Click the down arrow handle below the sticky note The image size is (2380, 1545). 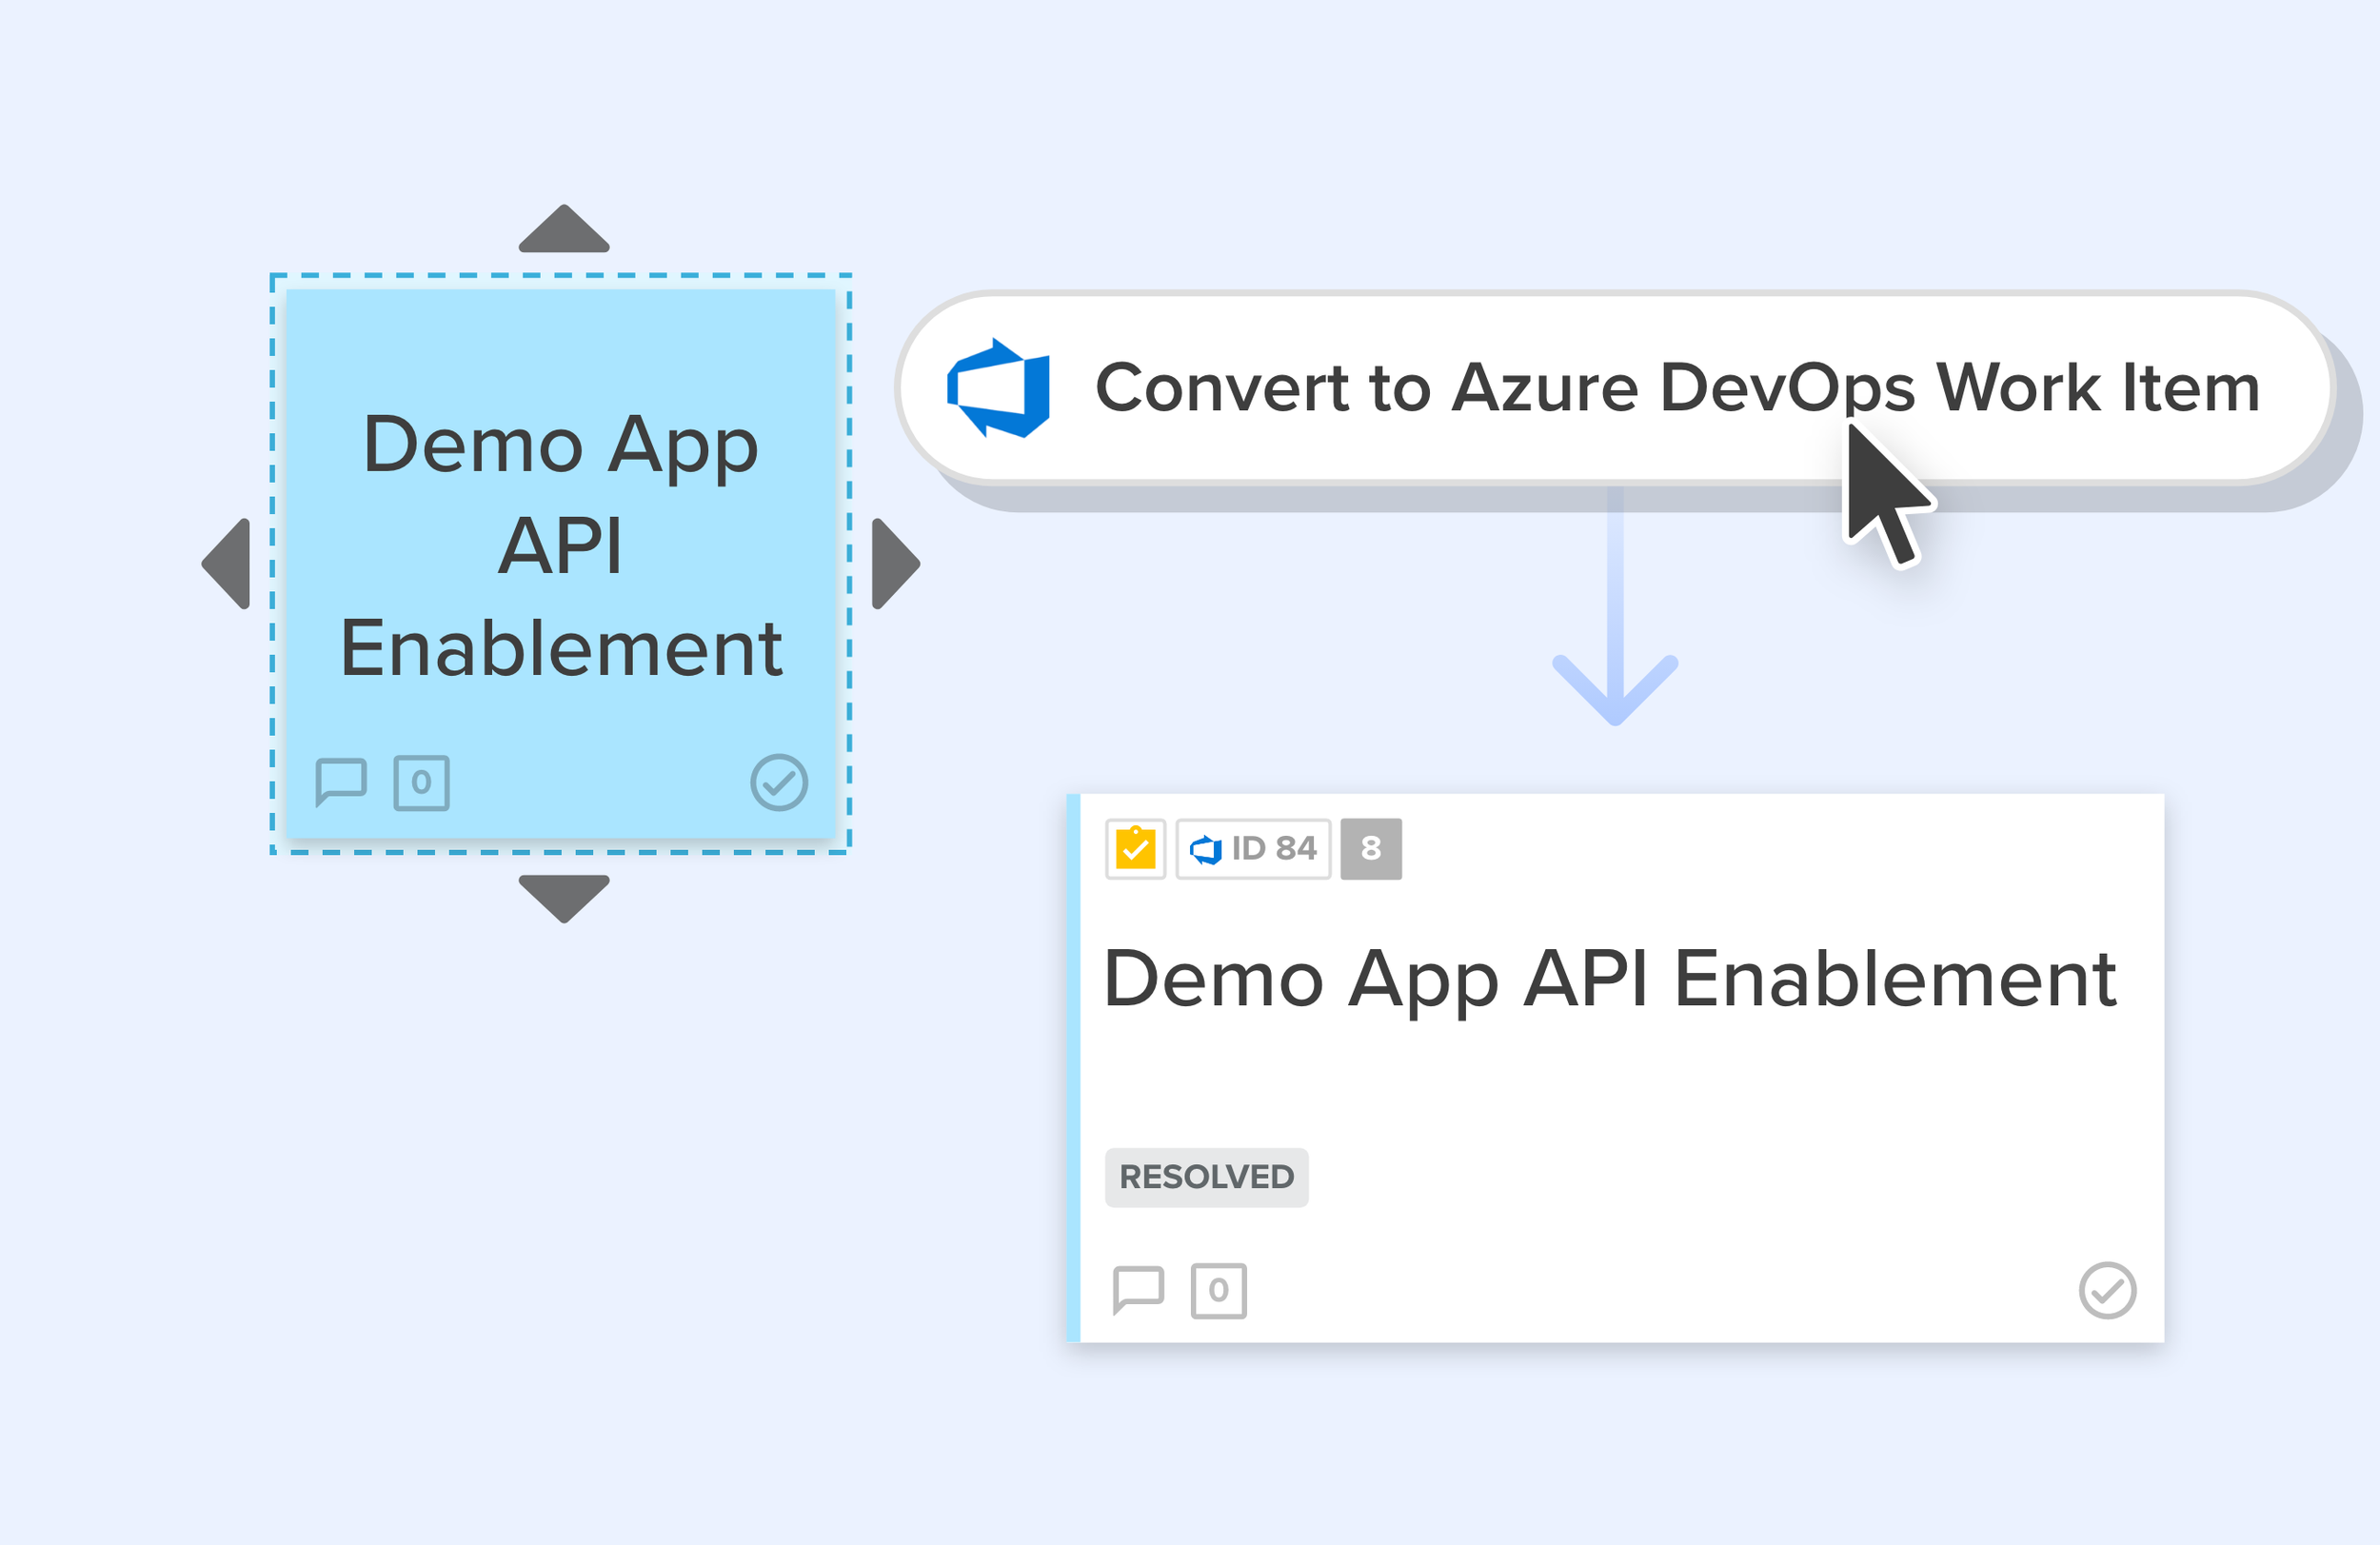pos(564,898)
